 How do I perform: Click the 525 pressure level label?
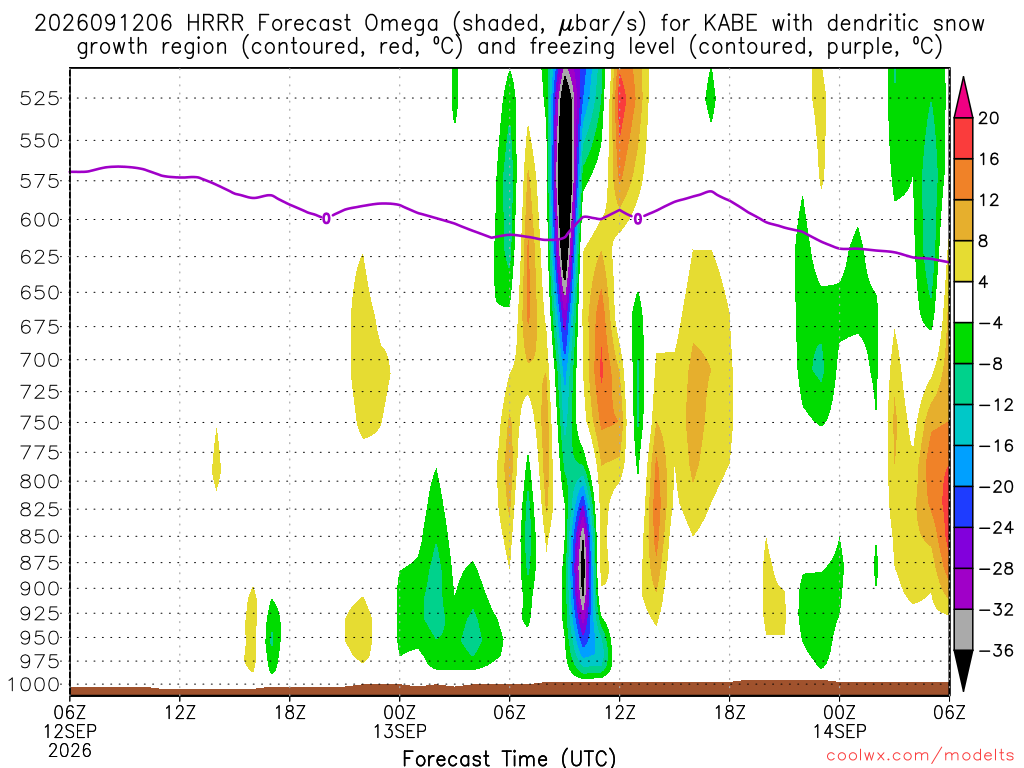tap(39, 99)
